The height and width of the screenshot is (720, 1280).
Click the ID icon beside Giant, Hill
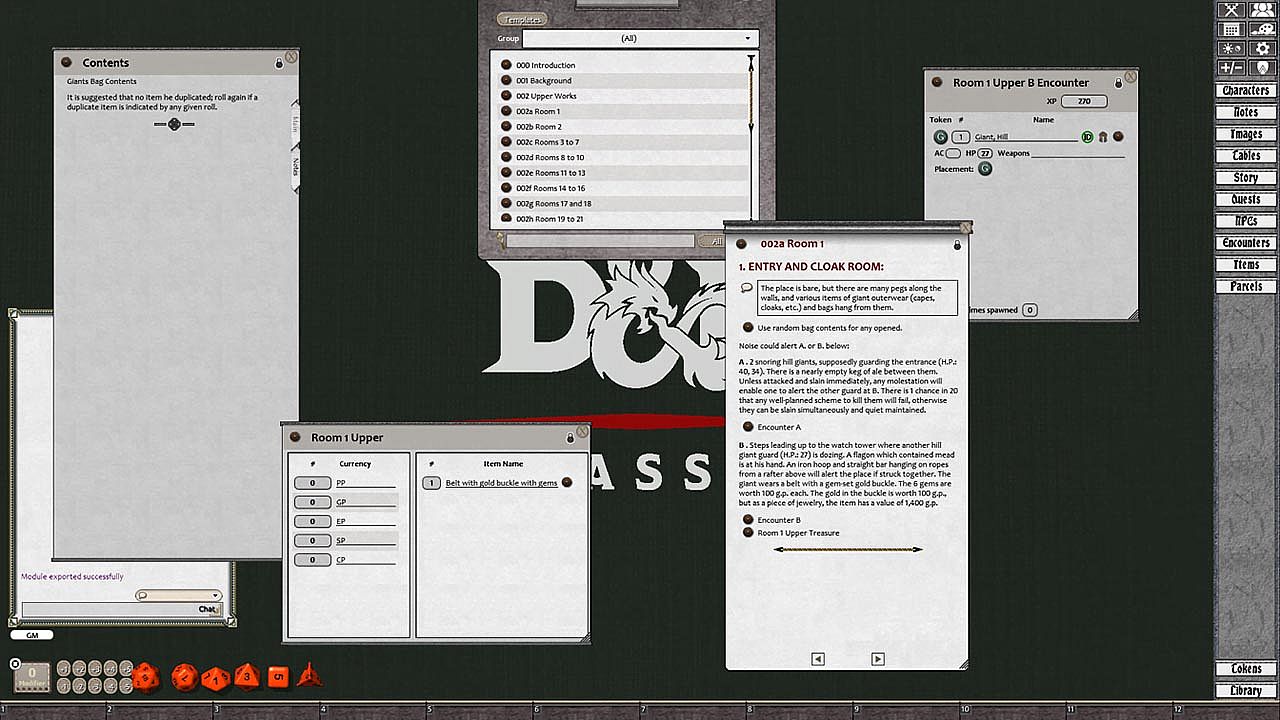[1087, 137]
